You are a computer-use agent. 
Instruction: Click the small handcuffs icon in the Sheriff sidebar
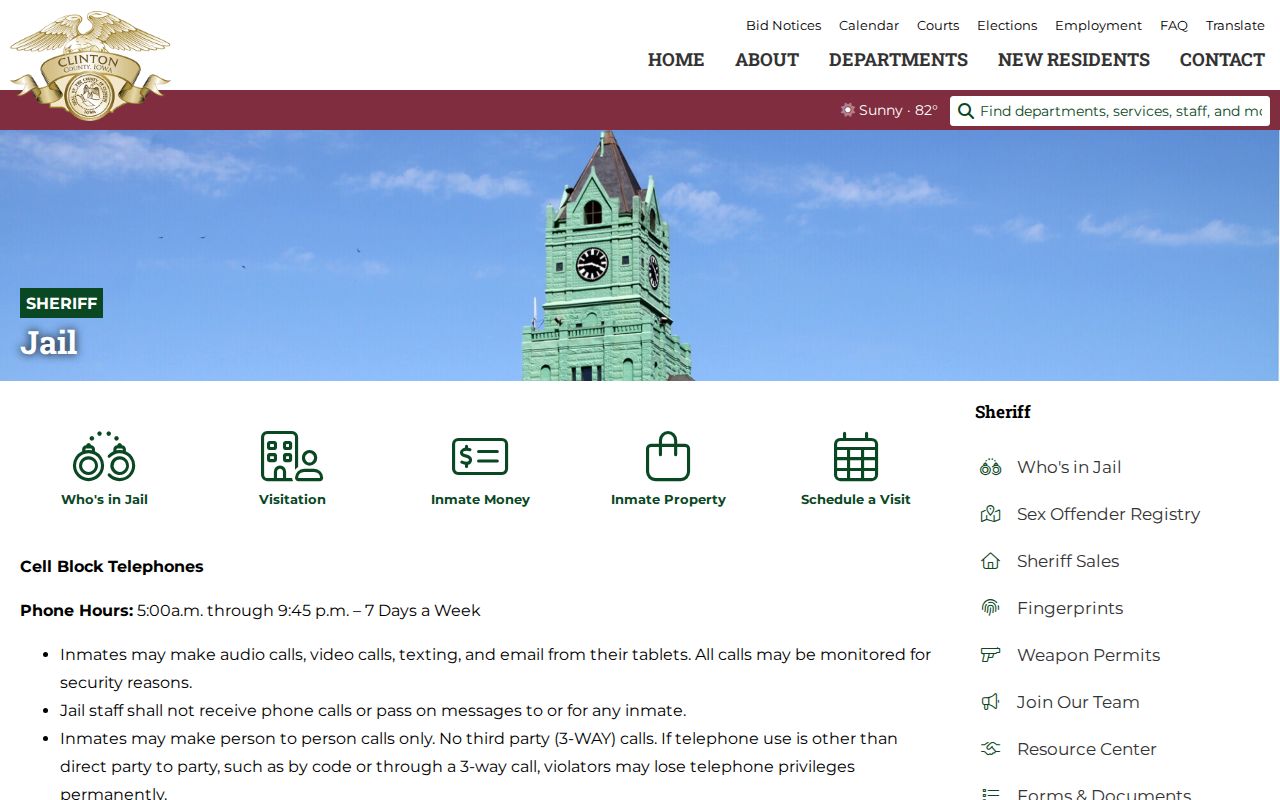[x=990, y=467]
